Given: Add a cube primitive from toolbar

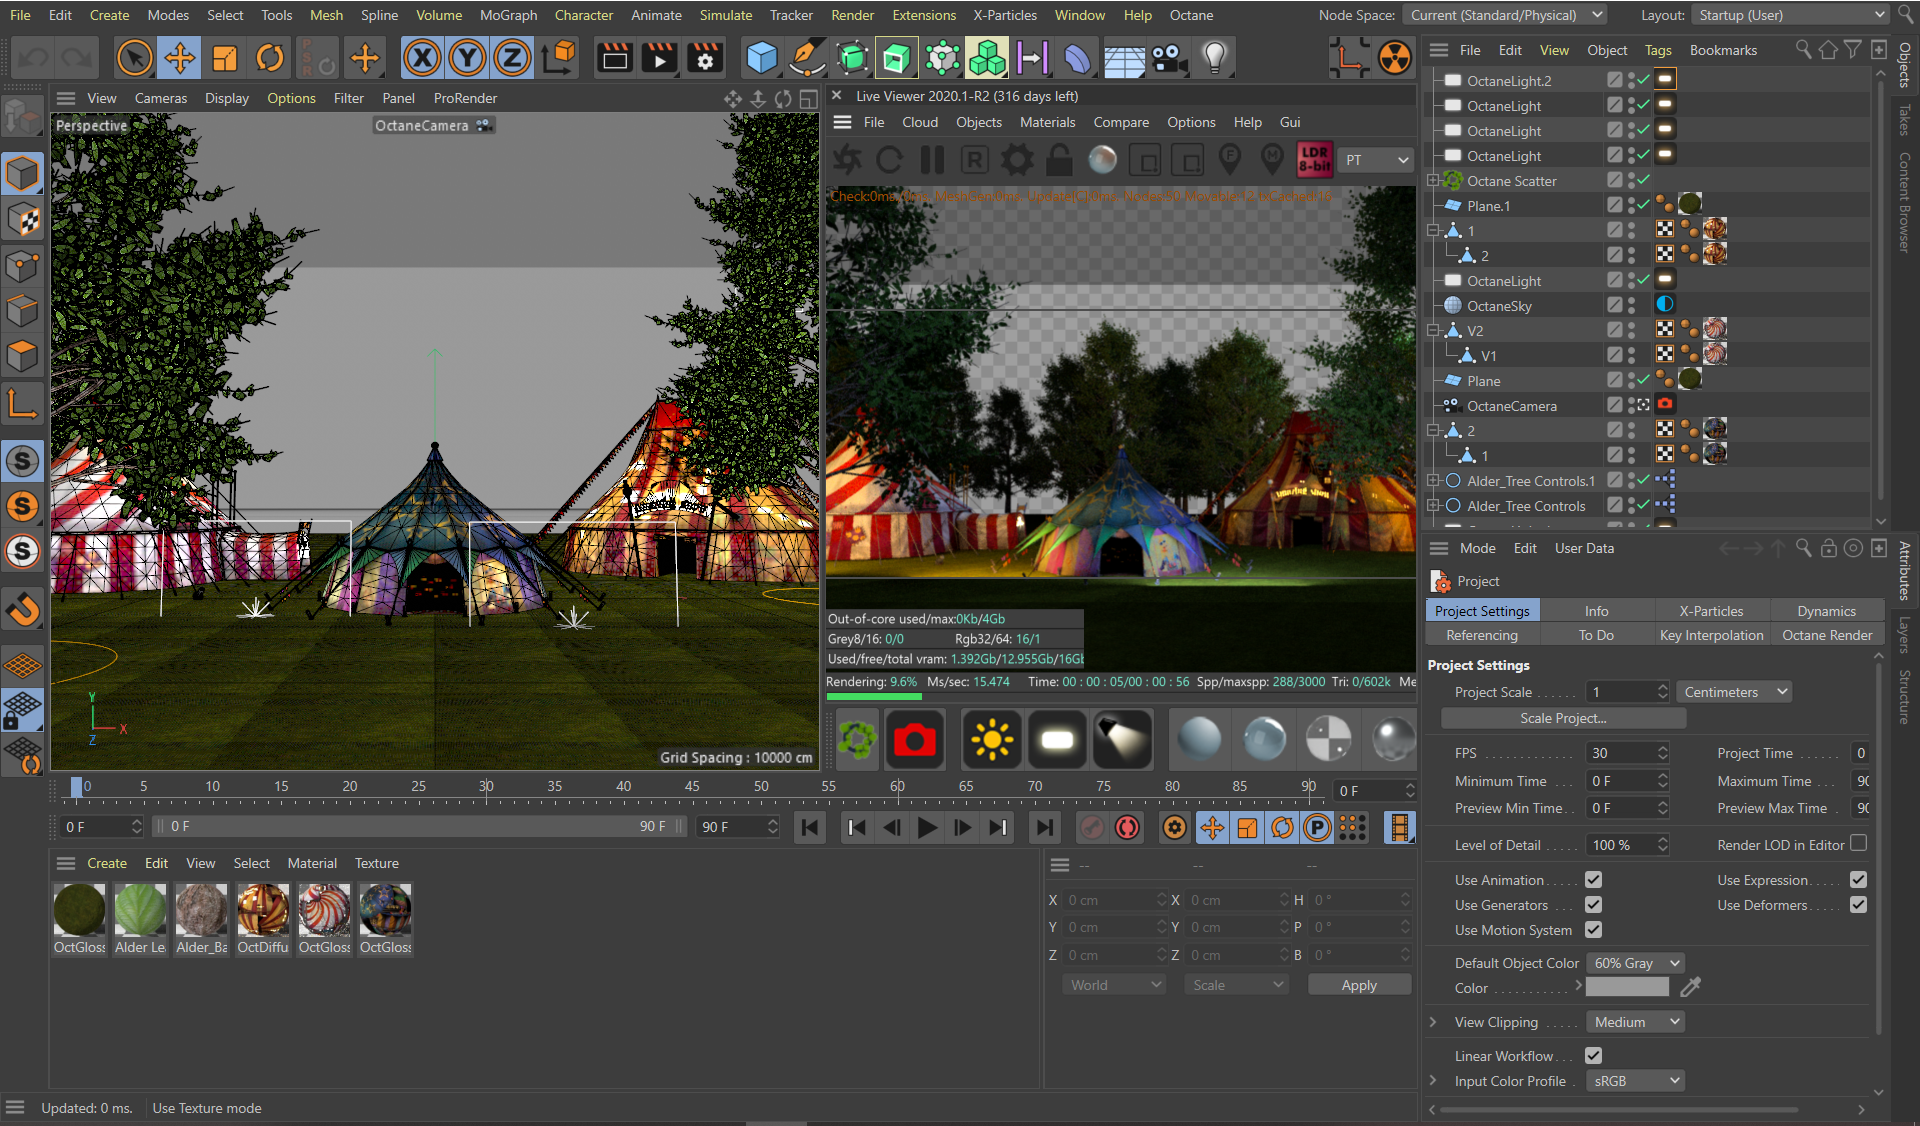Looking at the screenshot, I should (x=761, y=58).
